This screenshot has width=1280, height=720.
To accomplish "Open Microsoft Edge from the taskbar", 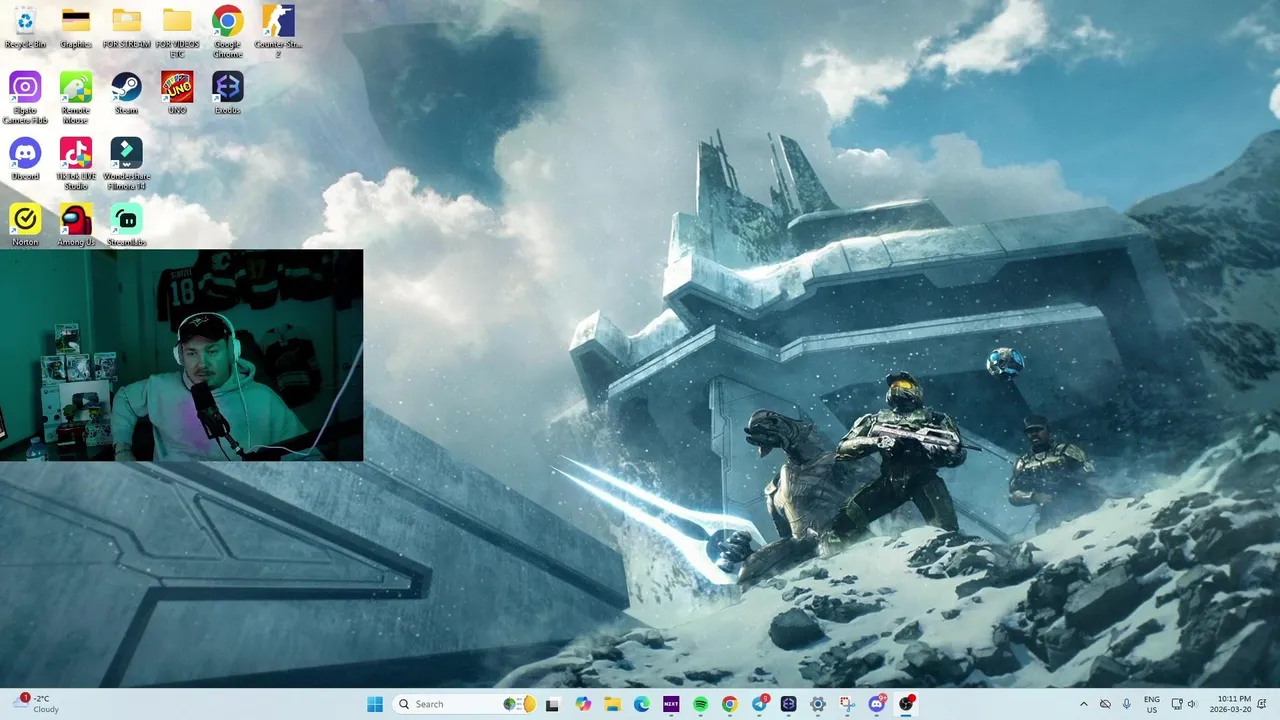I will coord(641,704).
